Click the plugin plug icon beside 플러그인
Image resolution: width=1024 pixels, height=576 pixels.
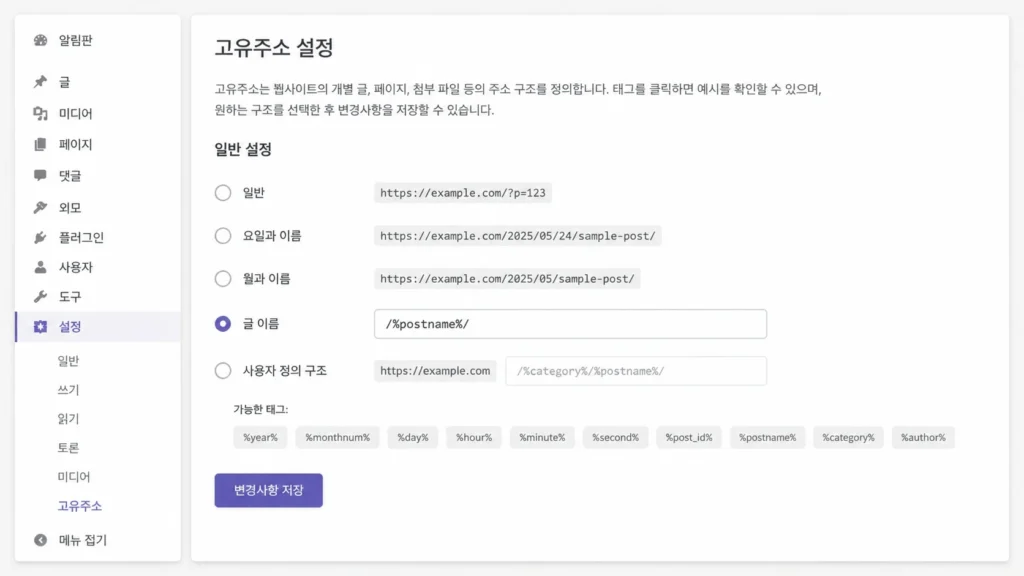click(40, 238)
